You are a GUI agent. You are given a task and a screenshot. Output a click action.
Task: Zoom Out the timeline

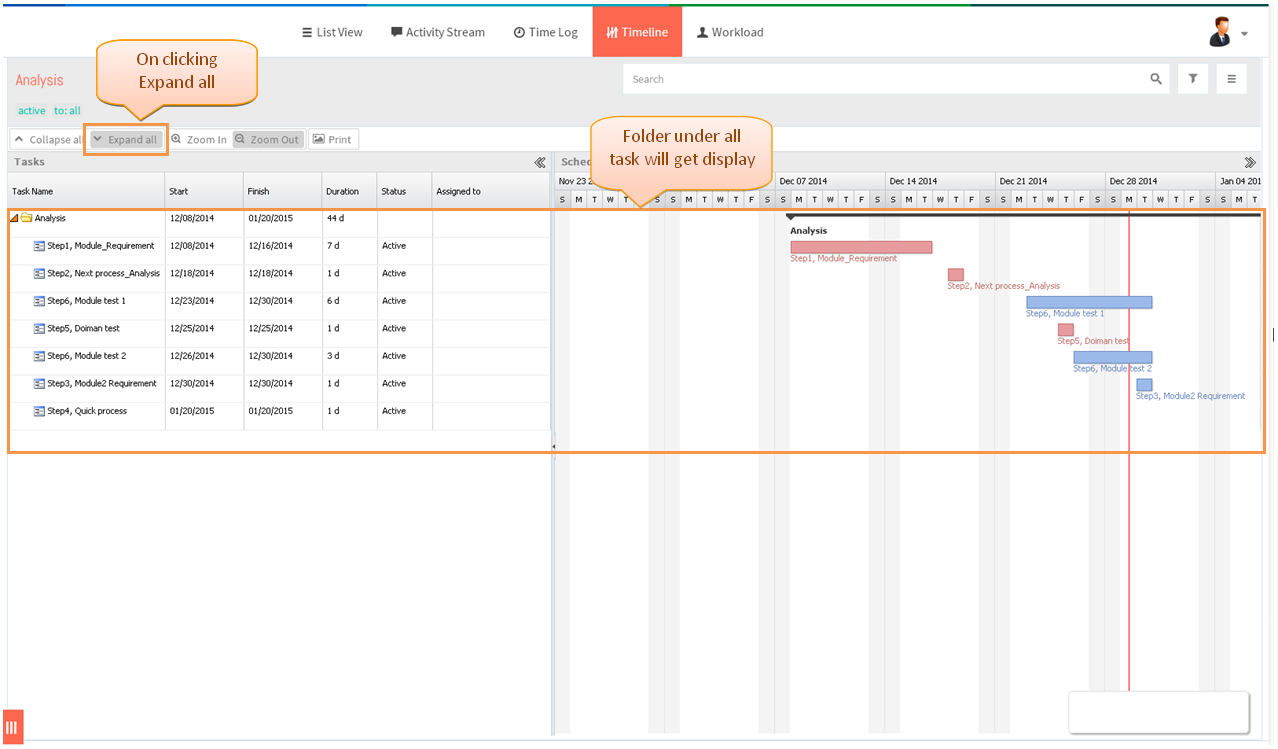[x=267, y=140]
